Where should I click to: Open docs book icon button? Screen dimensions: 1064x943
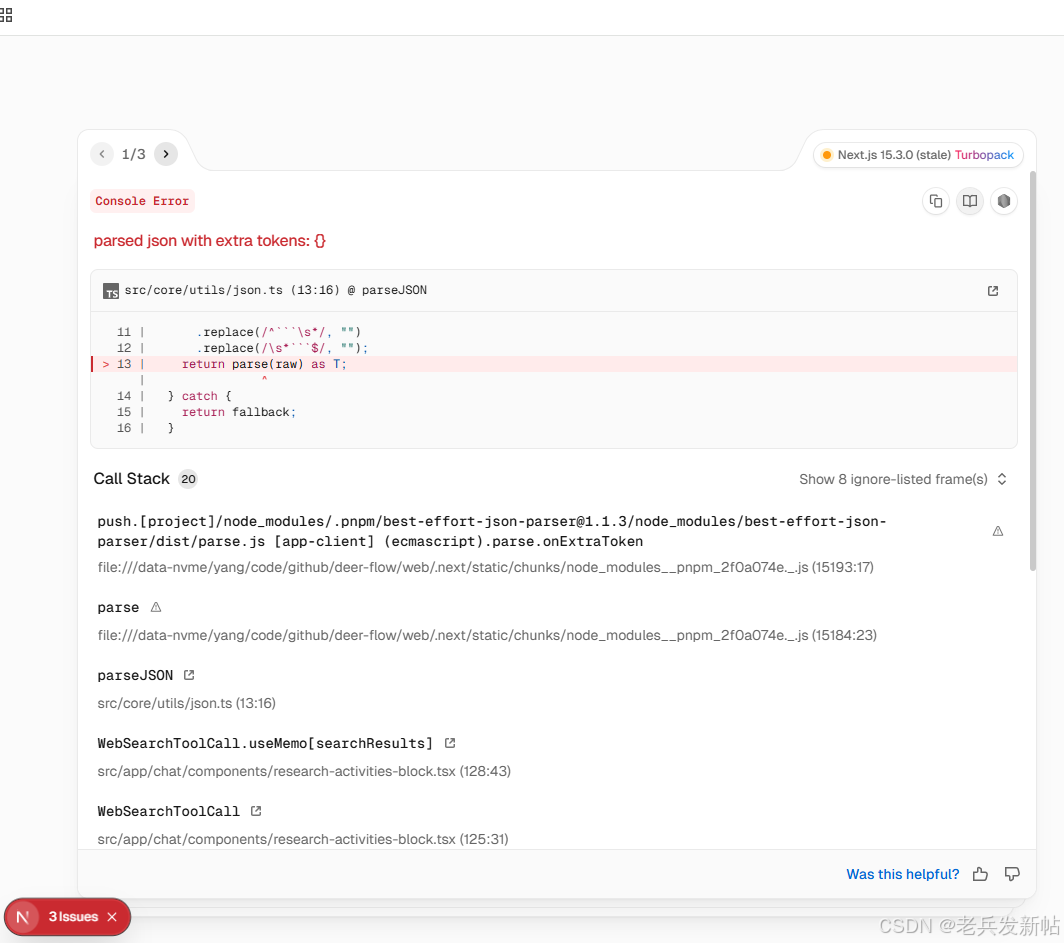point(970,201)
